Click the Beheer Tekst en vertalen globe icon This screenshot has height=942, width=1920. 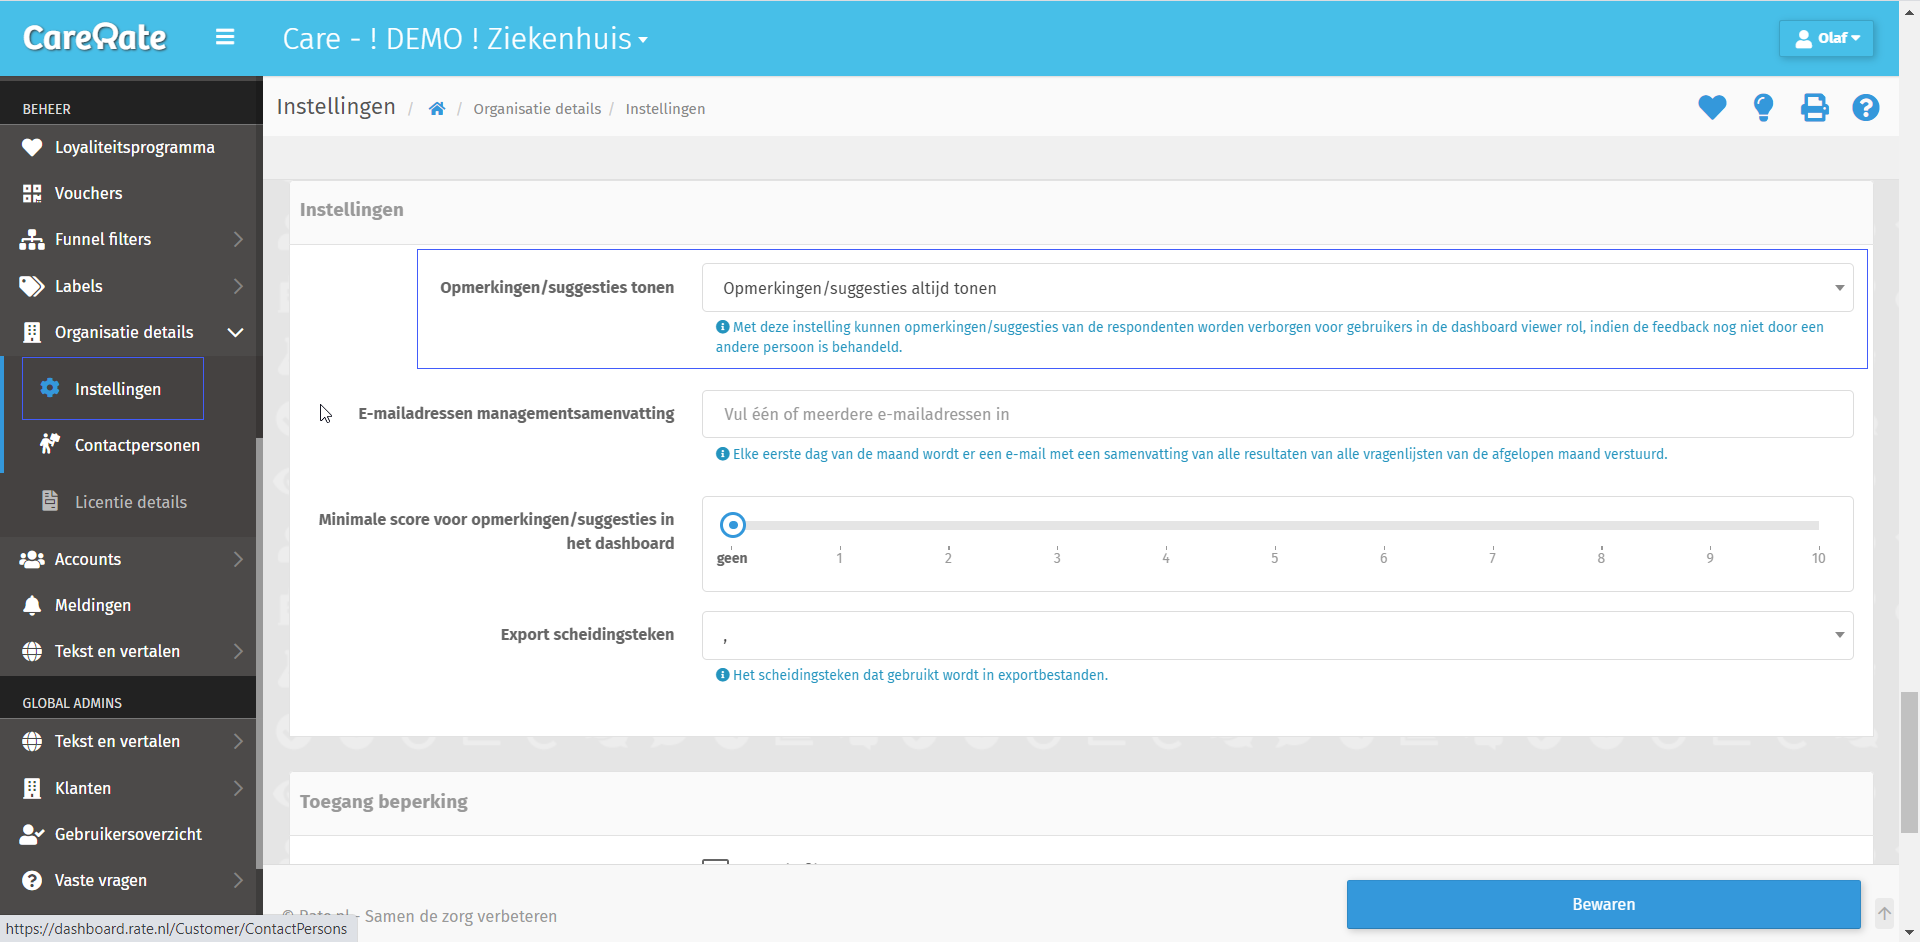coord(32,651)
